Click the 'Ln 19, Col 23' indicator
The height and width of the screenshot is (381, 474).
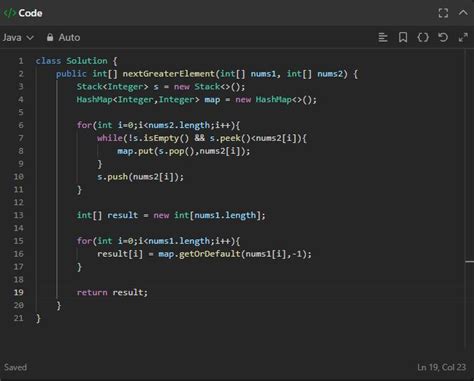(x=441, y=367)
